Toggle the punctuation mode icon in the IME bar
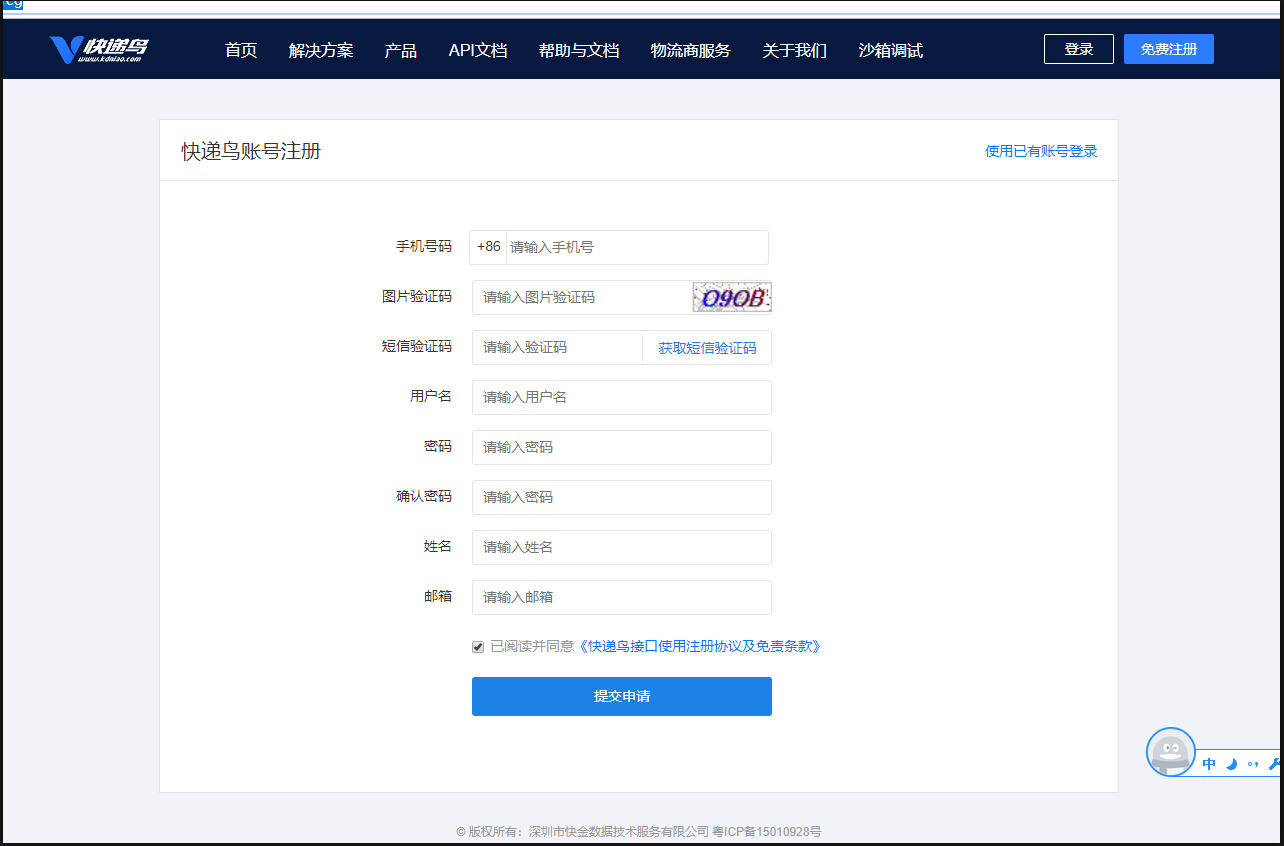The image size is (1284, 846). [1253, 764]
